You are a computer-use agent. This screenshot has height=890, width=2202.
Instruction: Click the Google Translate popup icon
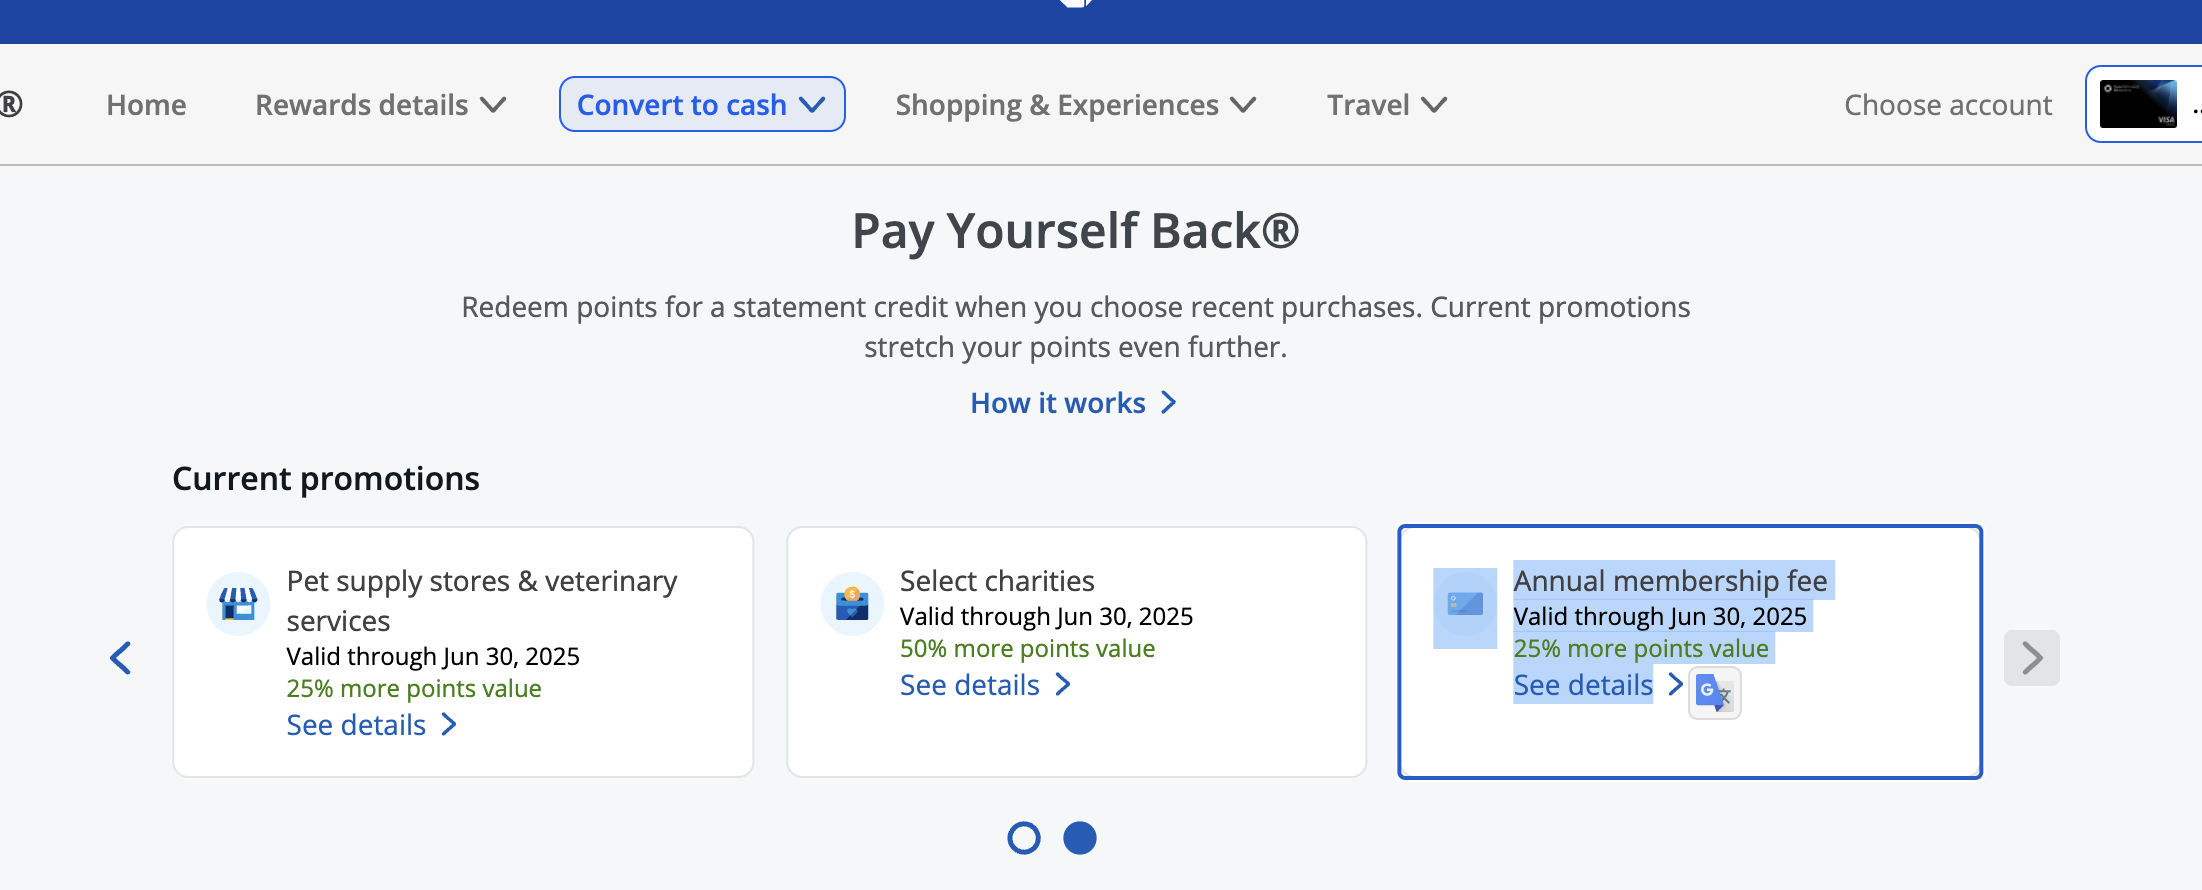[1714, 693]
